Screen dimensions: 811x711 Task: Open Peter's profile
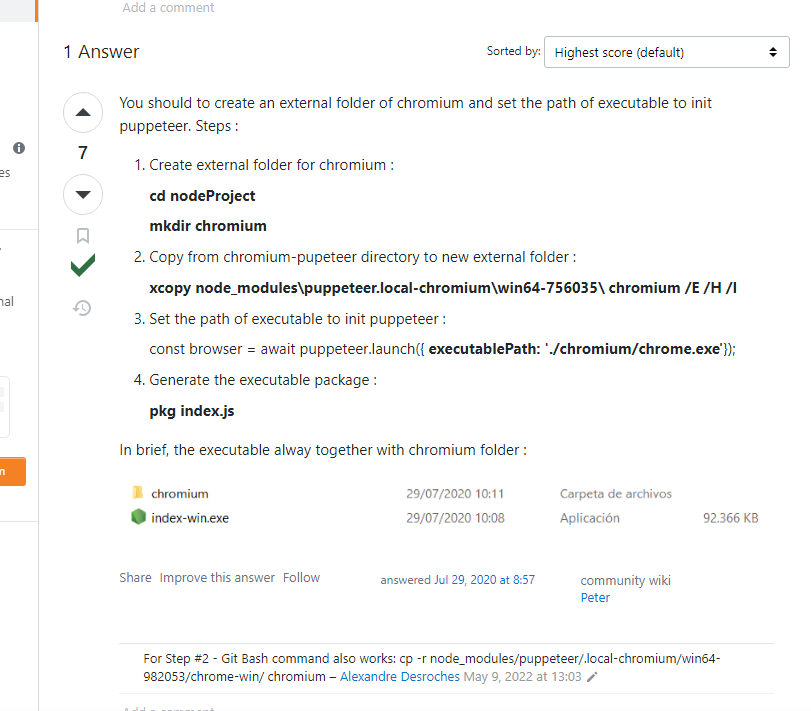point(594,597)
